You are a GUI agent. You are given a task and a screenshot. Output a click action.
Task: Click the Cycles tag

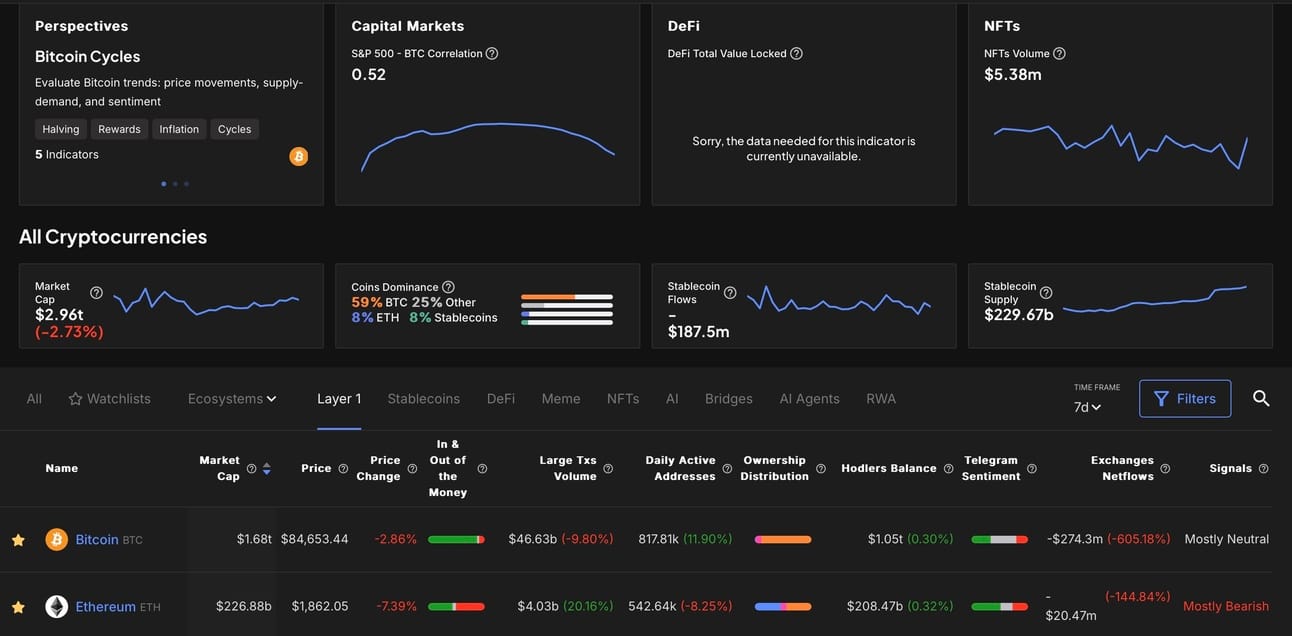point(235,129)
